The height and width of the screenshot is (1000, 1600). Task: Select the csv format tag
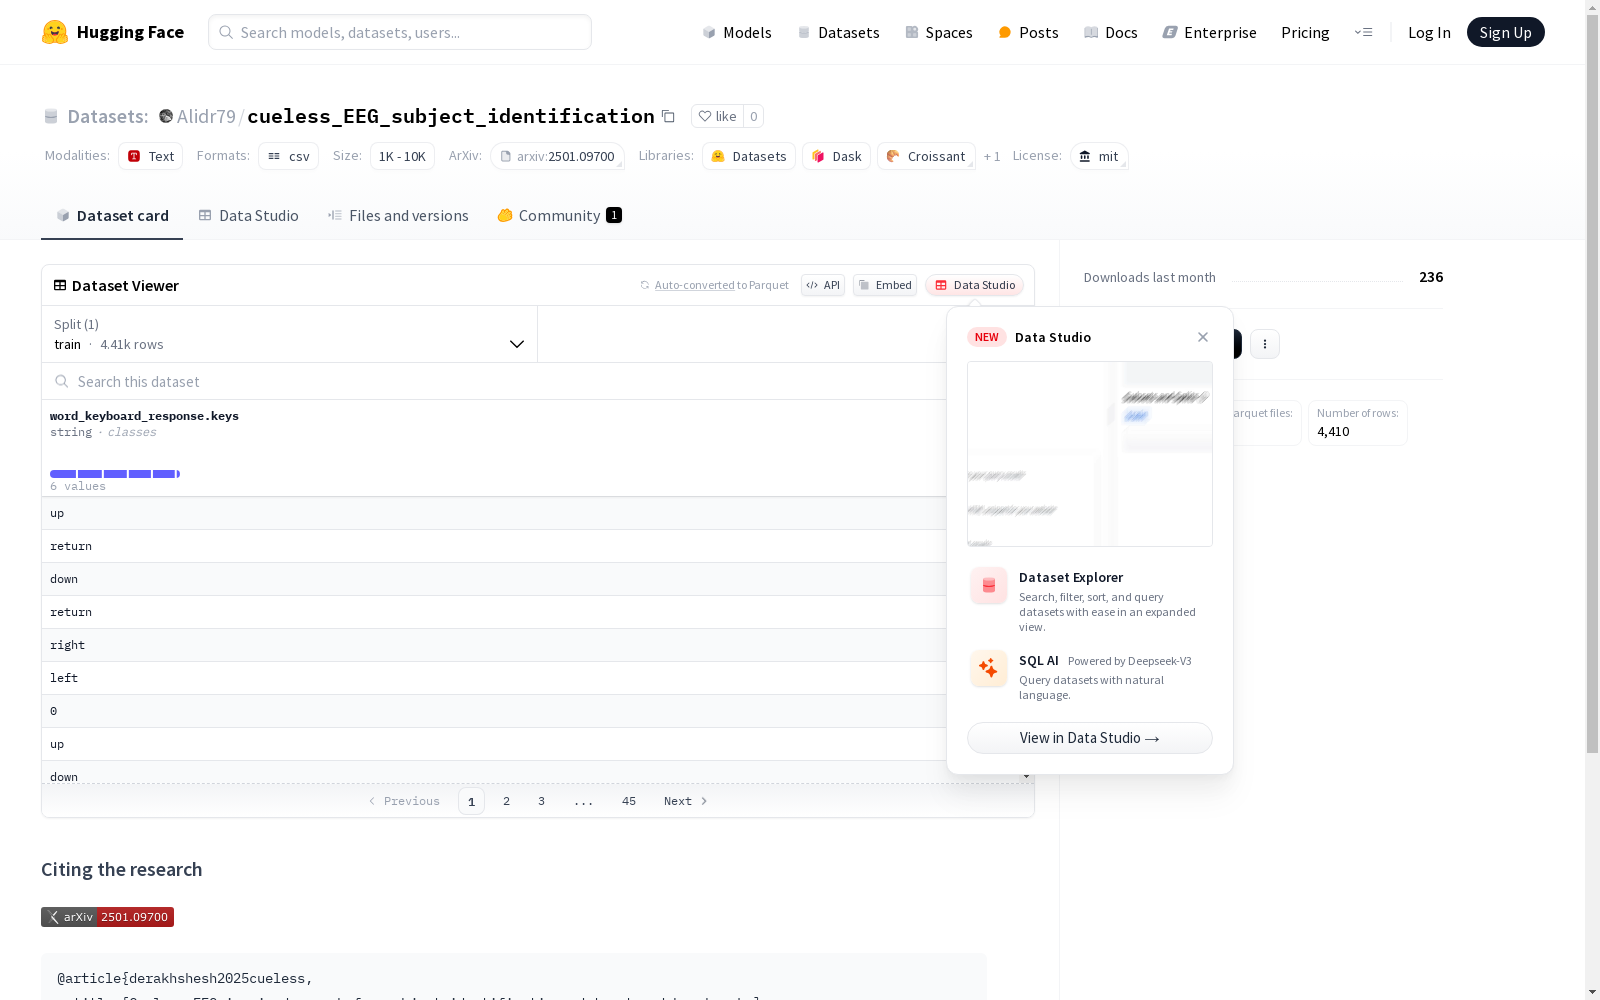click(x=288, y=156)
